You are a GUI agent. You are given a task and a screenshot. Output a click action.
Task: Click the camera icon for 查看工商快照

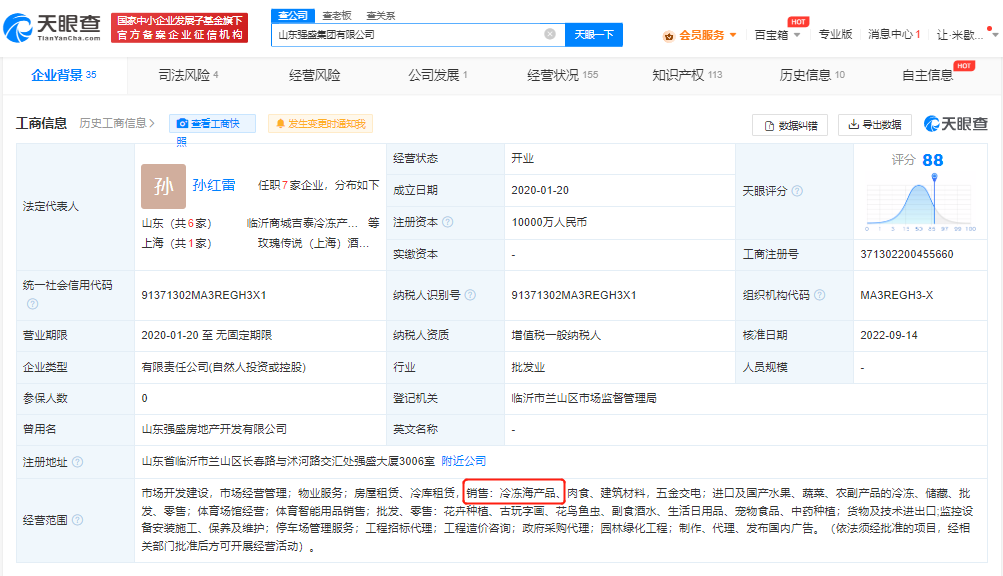pos(182,123)
